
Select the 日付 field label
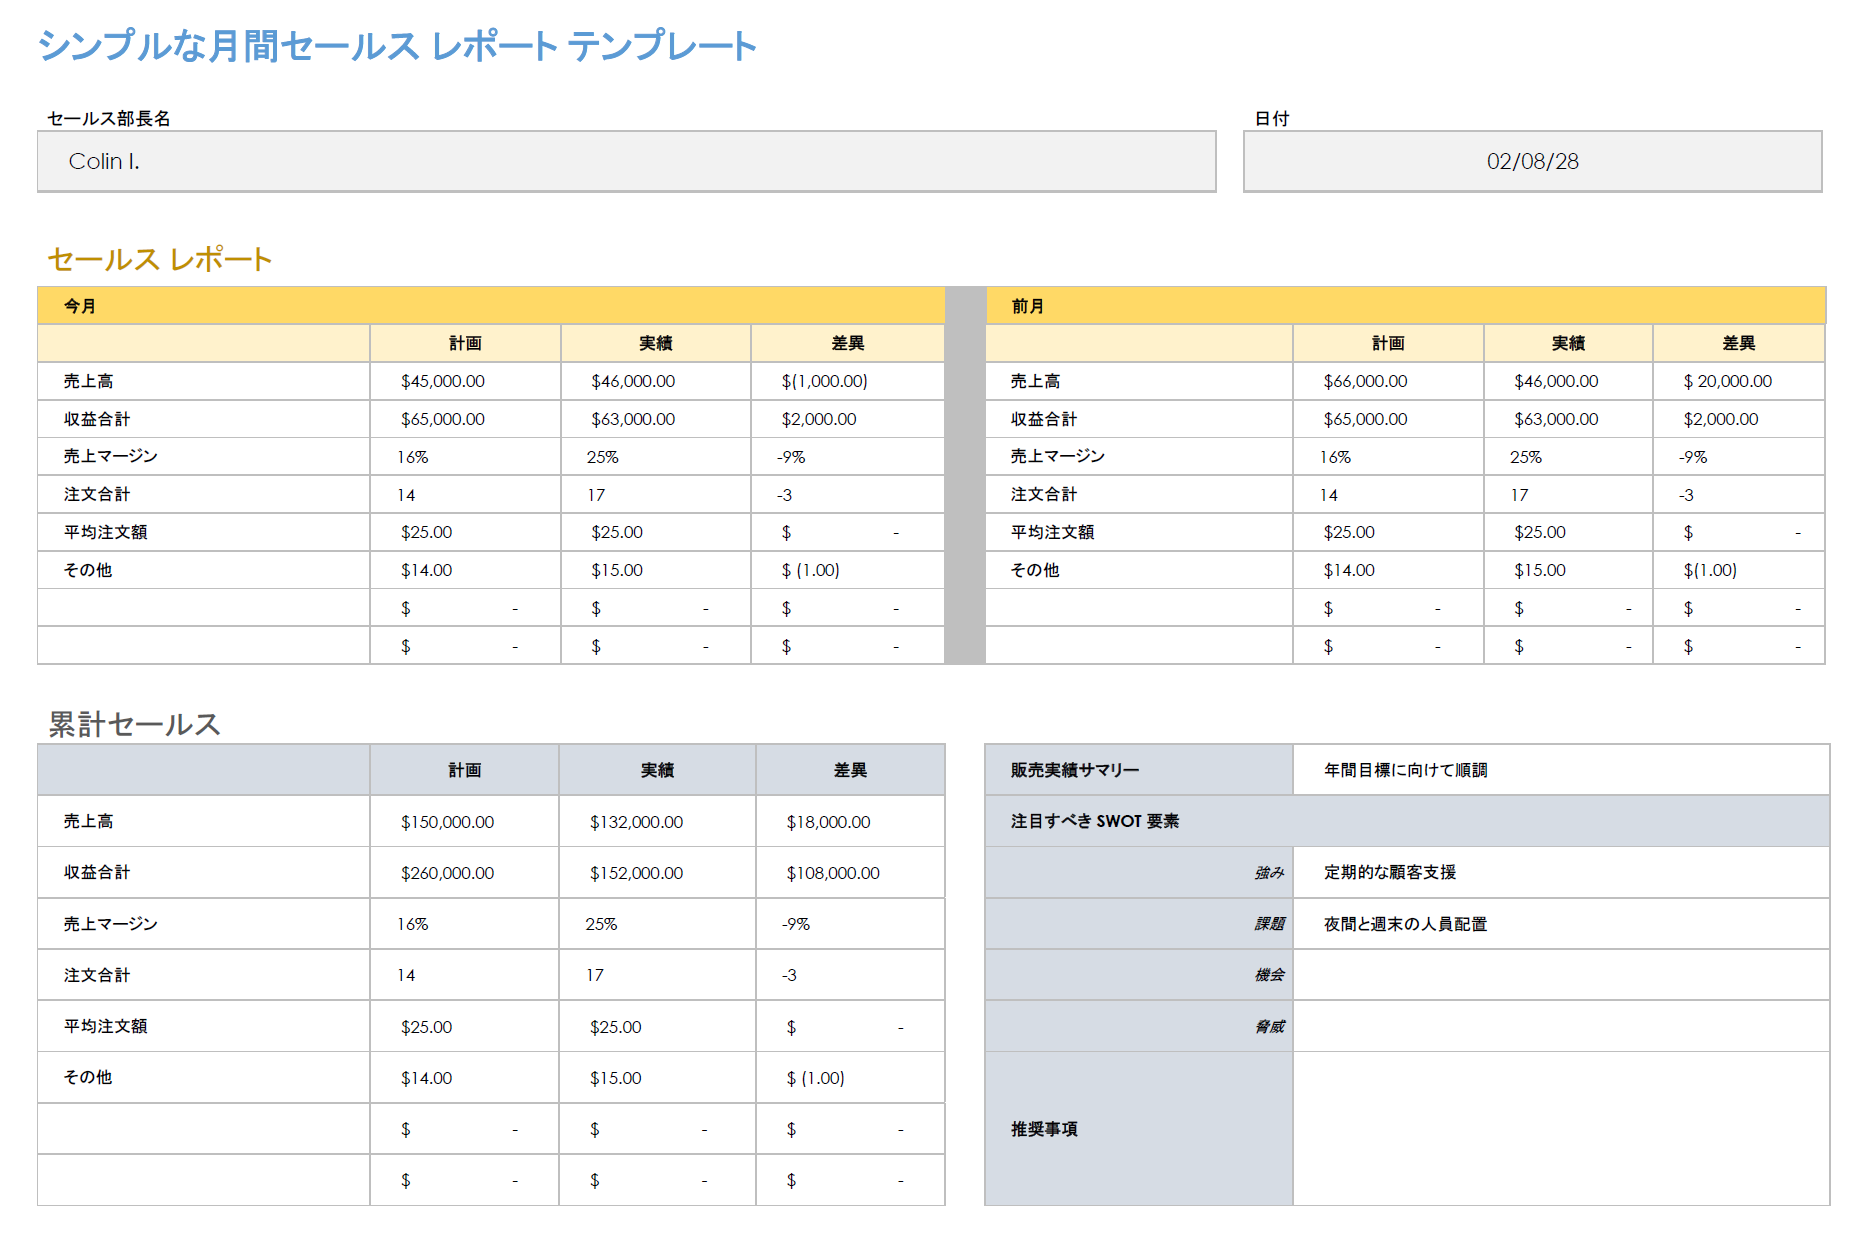(1272, 118)
